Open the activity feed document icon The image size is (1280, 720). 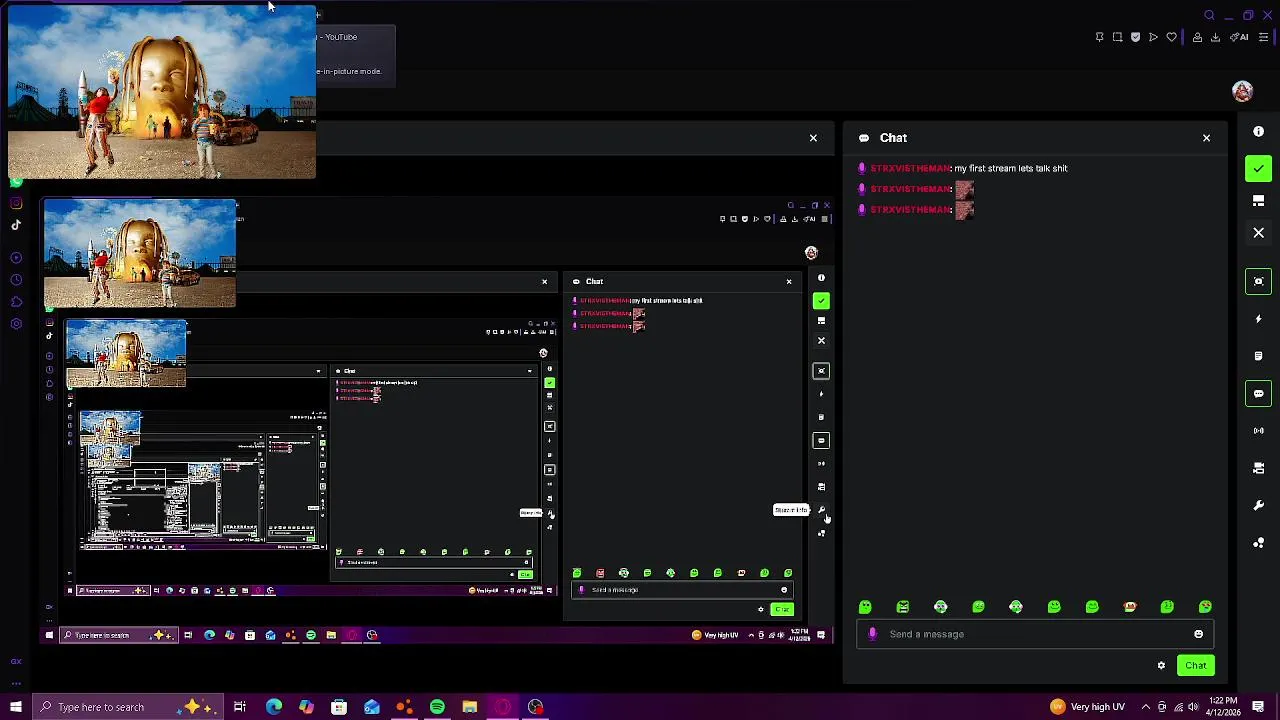(x=1258, y=356)
